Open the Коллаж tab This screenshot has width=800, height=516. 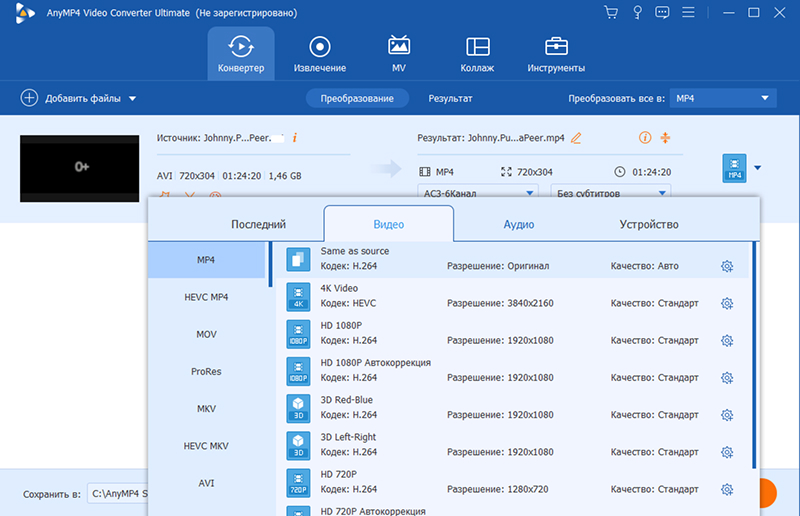click(477, 54)
